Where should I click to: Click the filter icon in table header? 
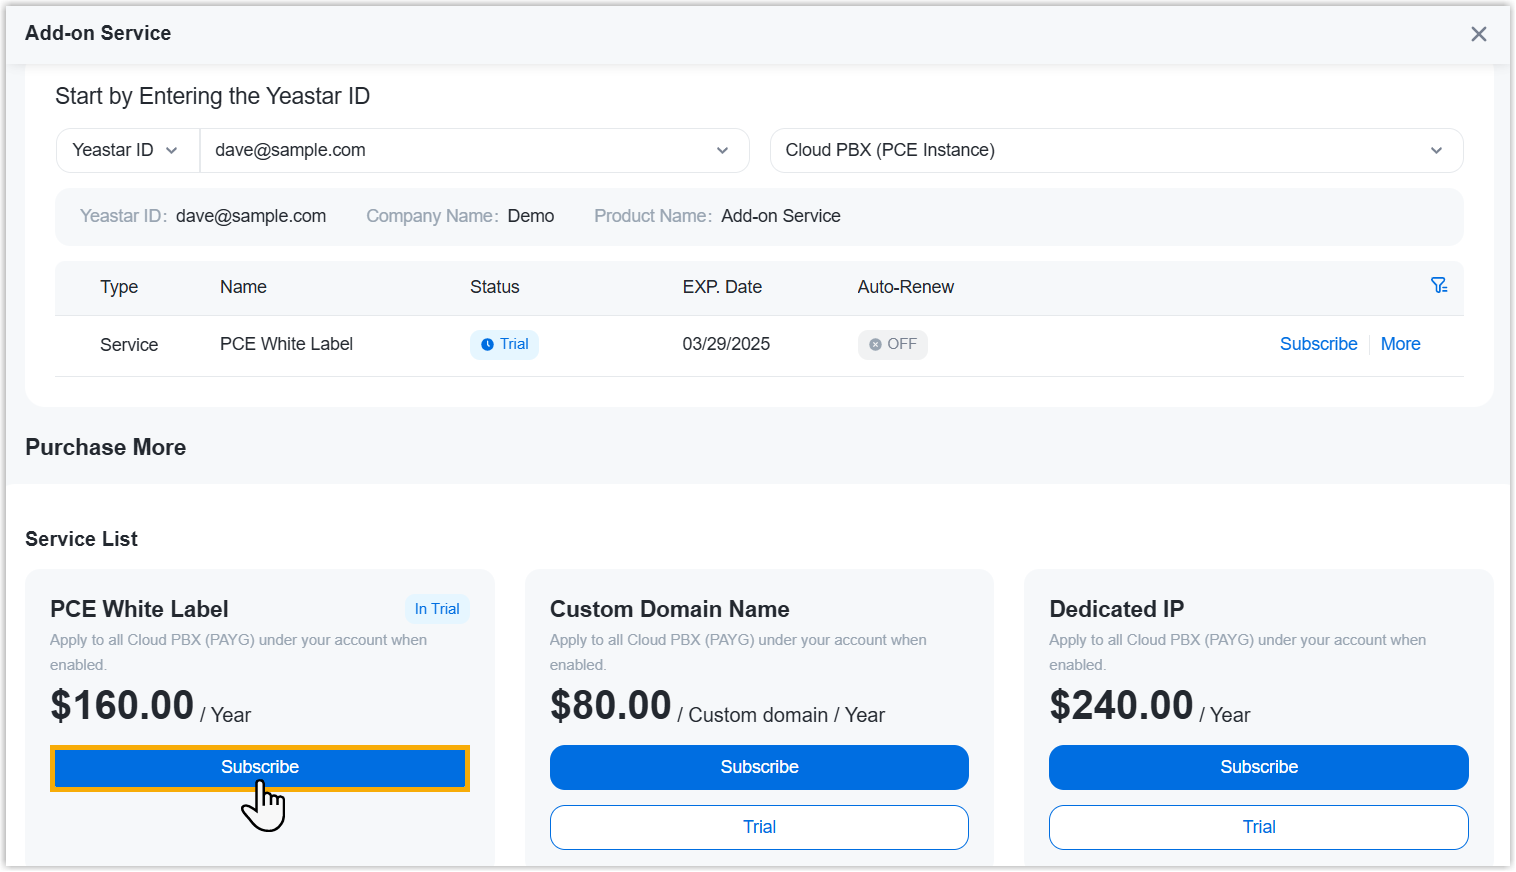click(1439, 286)
